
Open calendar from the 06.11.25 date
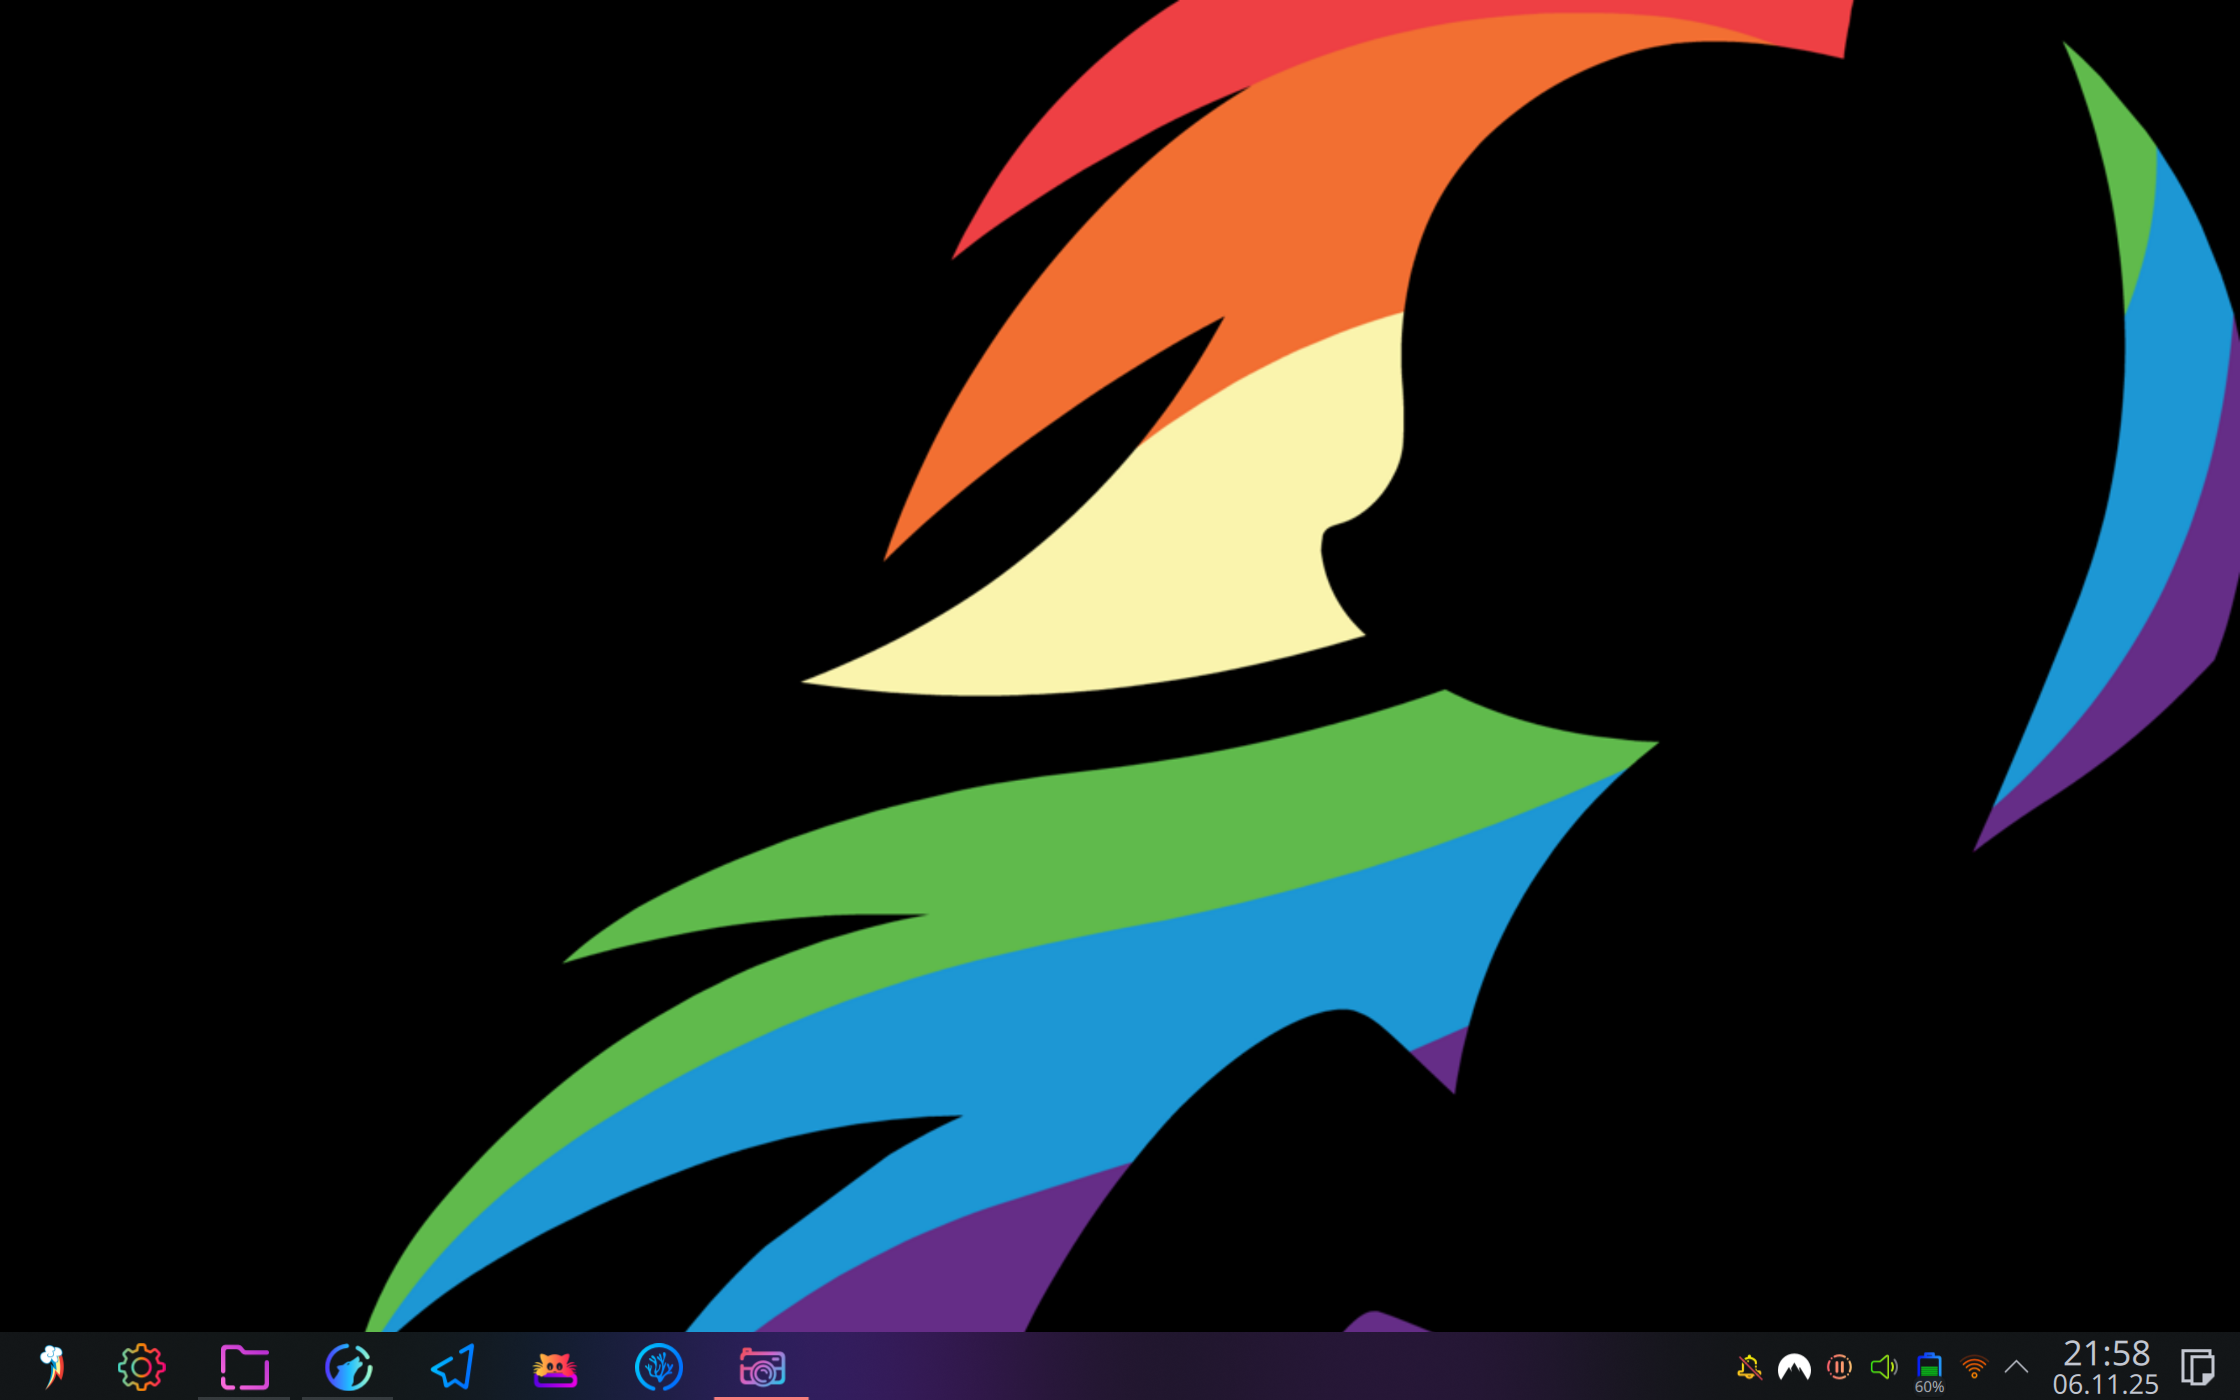pyautogui.click(x=2106, y=1385)
